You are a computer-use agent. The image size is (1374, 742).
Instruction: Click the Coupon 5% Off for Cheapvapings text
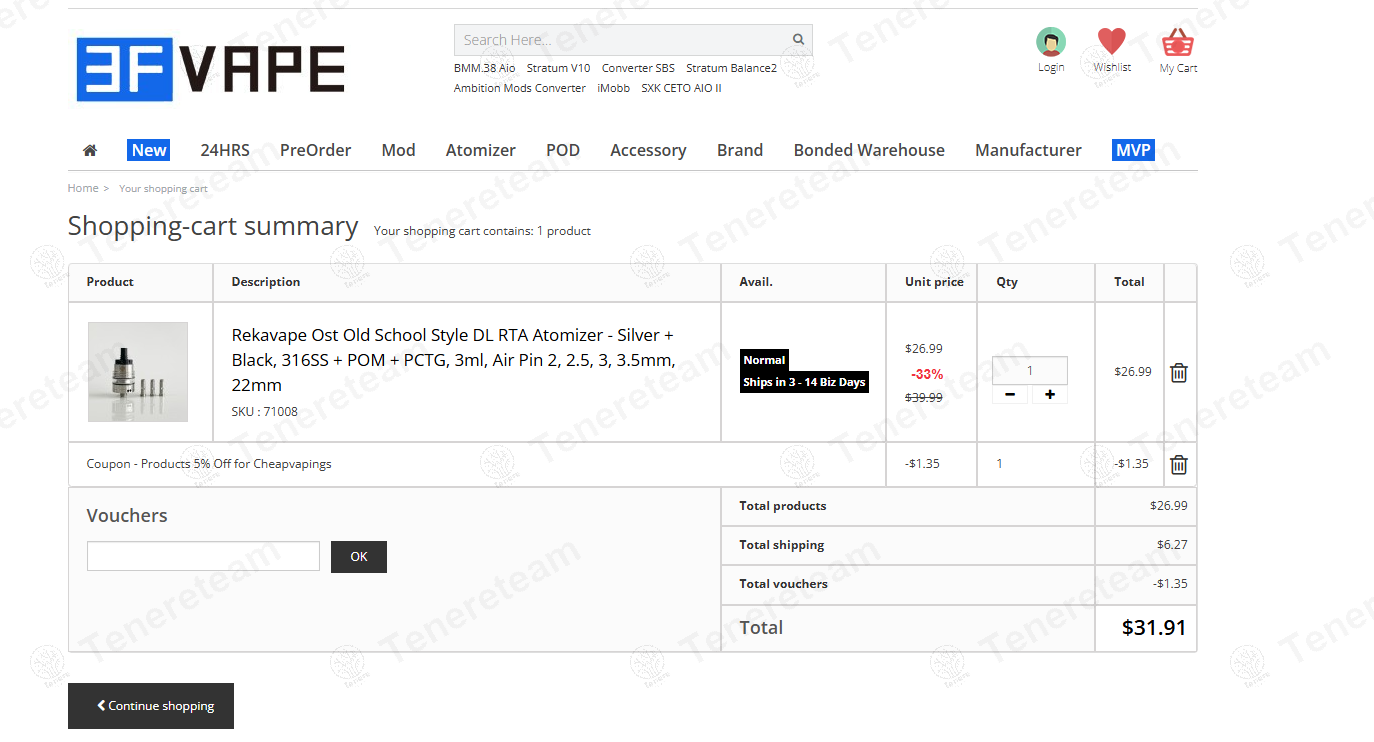point(209,464)
